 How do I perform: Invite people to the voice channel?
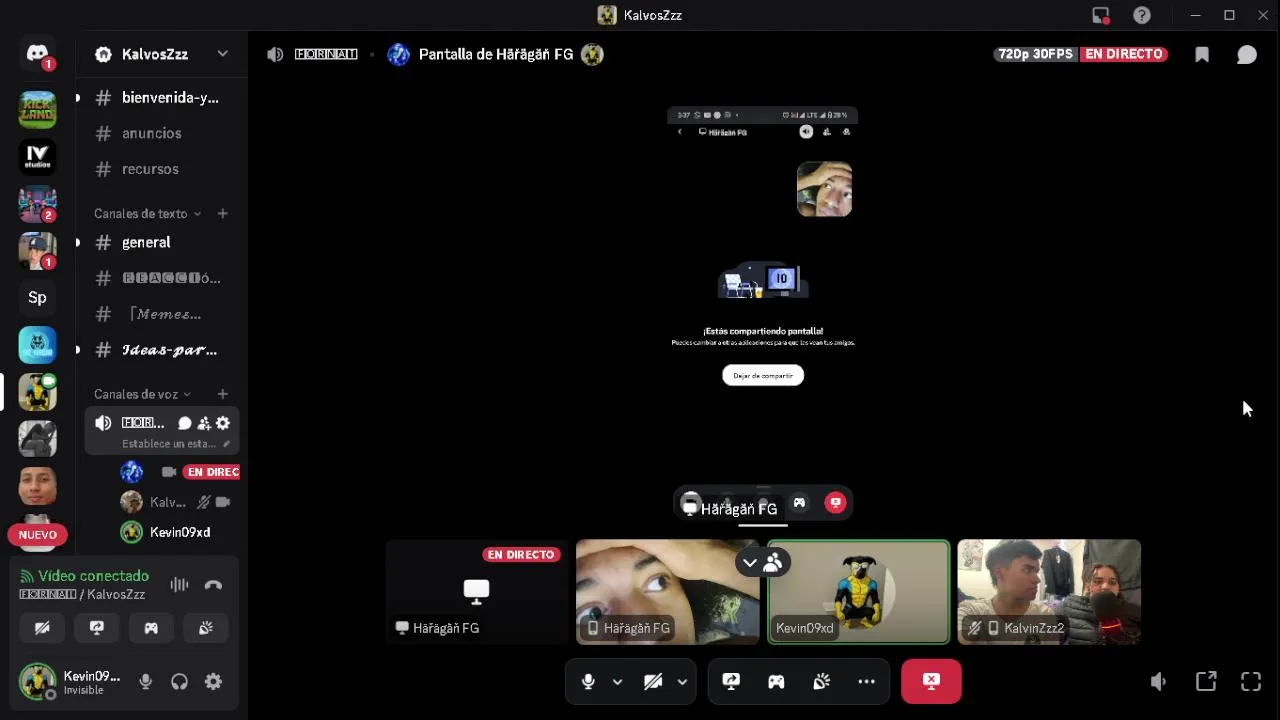click(204, 423)
